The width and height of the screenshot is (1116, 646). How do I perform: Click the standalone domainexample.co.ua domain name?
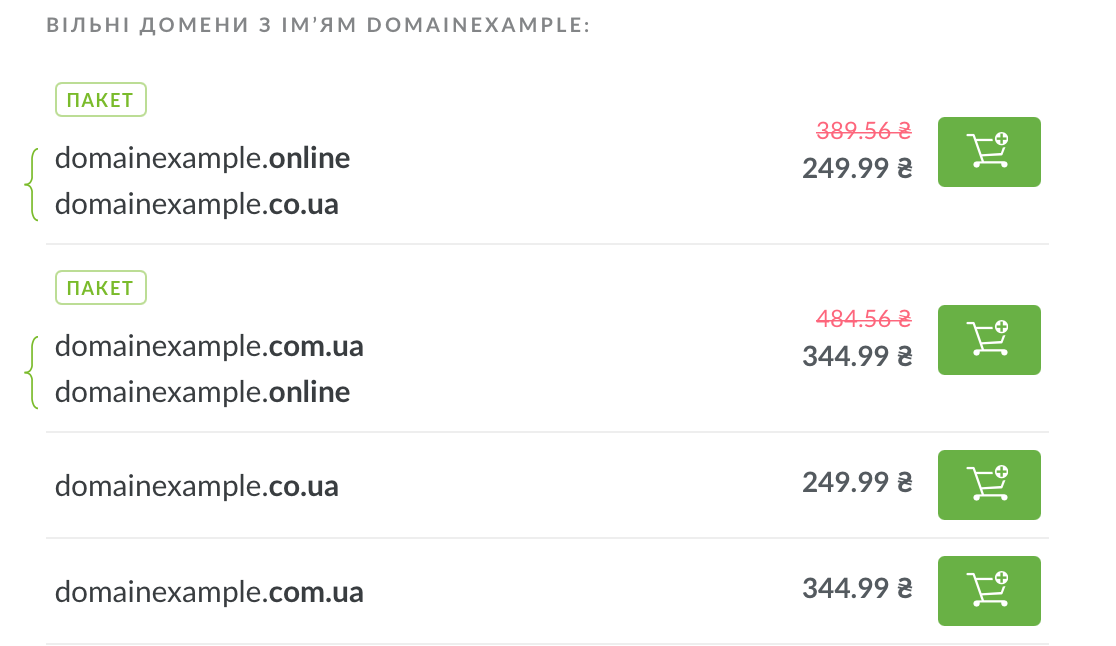pos(196,487)
